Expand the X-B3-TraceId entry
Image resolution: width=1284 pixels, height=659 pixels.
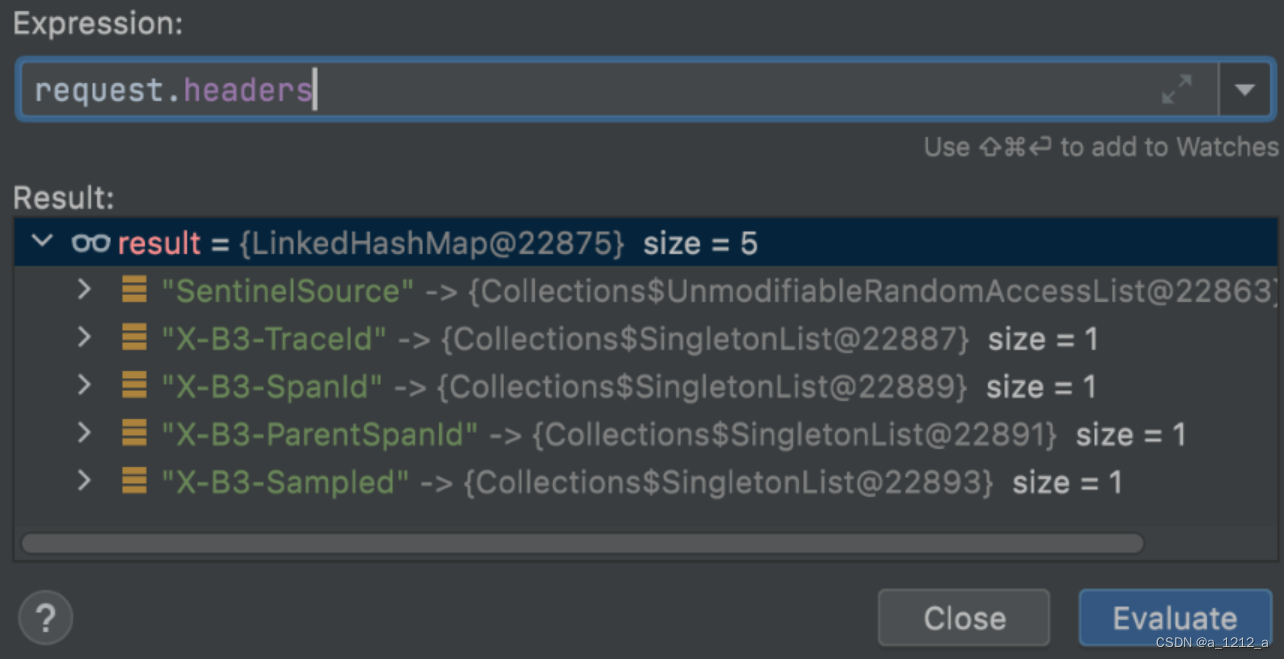[x=85, y=339]
